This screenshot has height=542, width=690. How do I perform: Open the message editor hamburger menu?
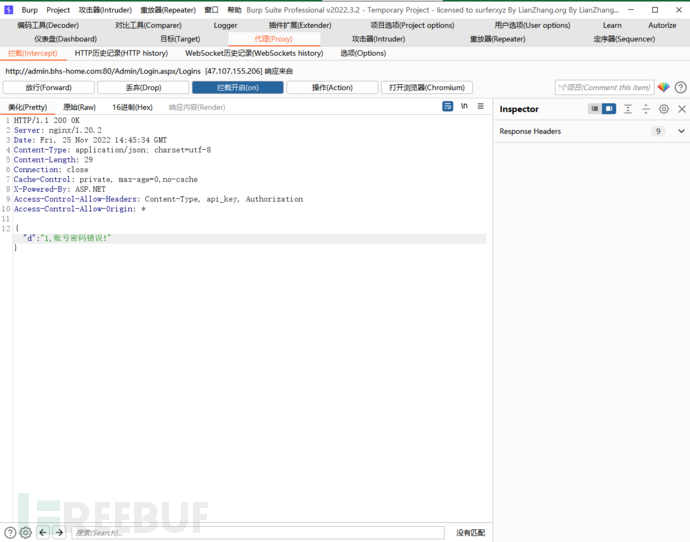[x=481, y=106]
